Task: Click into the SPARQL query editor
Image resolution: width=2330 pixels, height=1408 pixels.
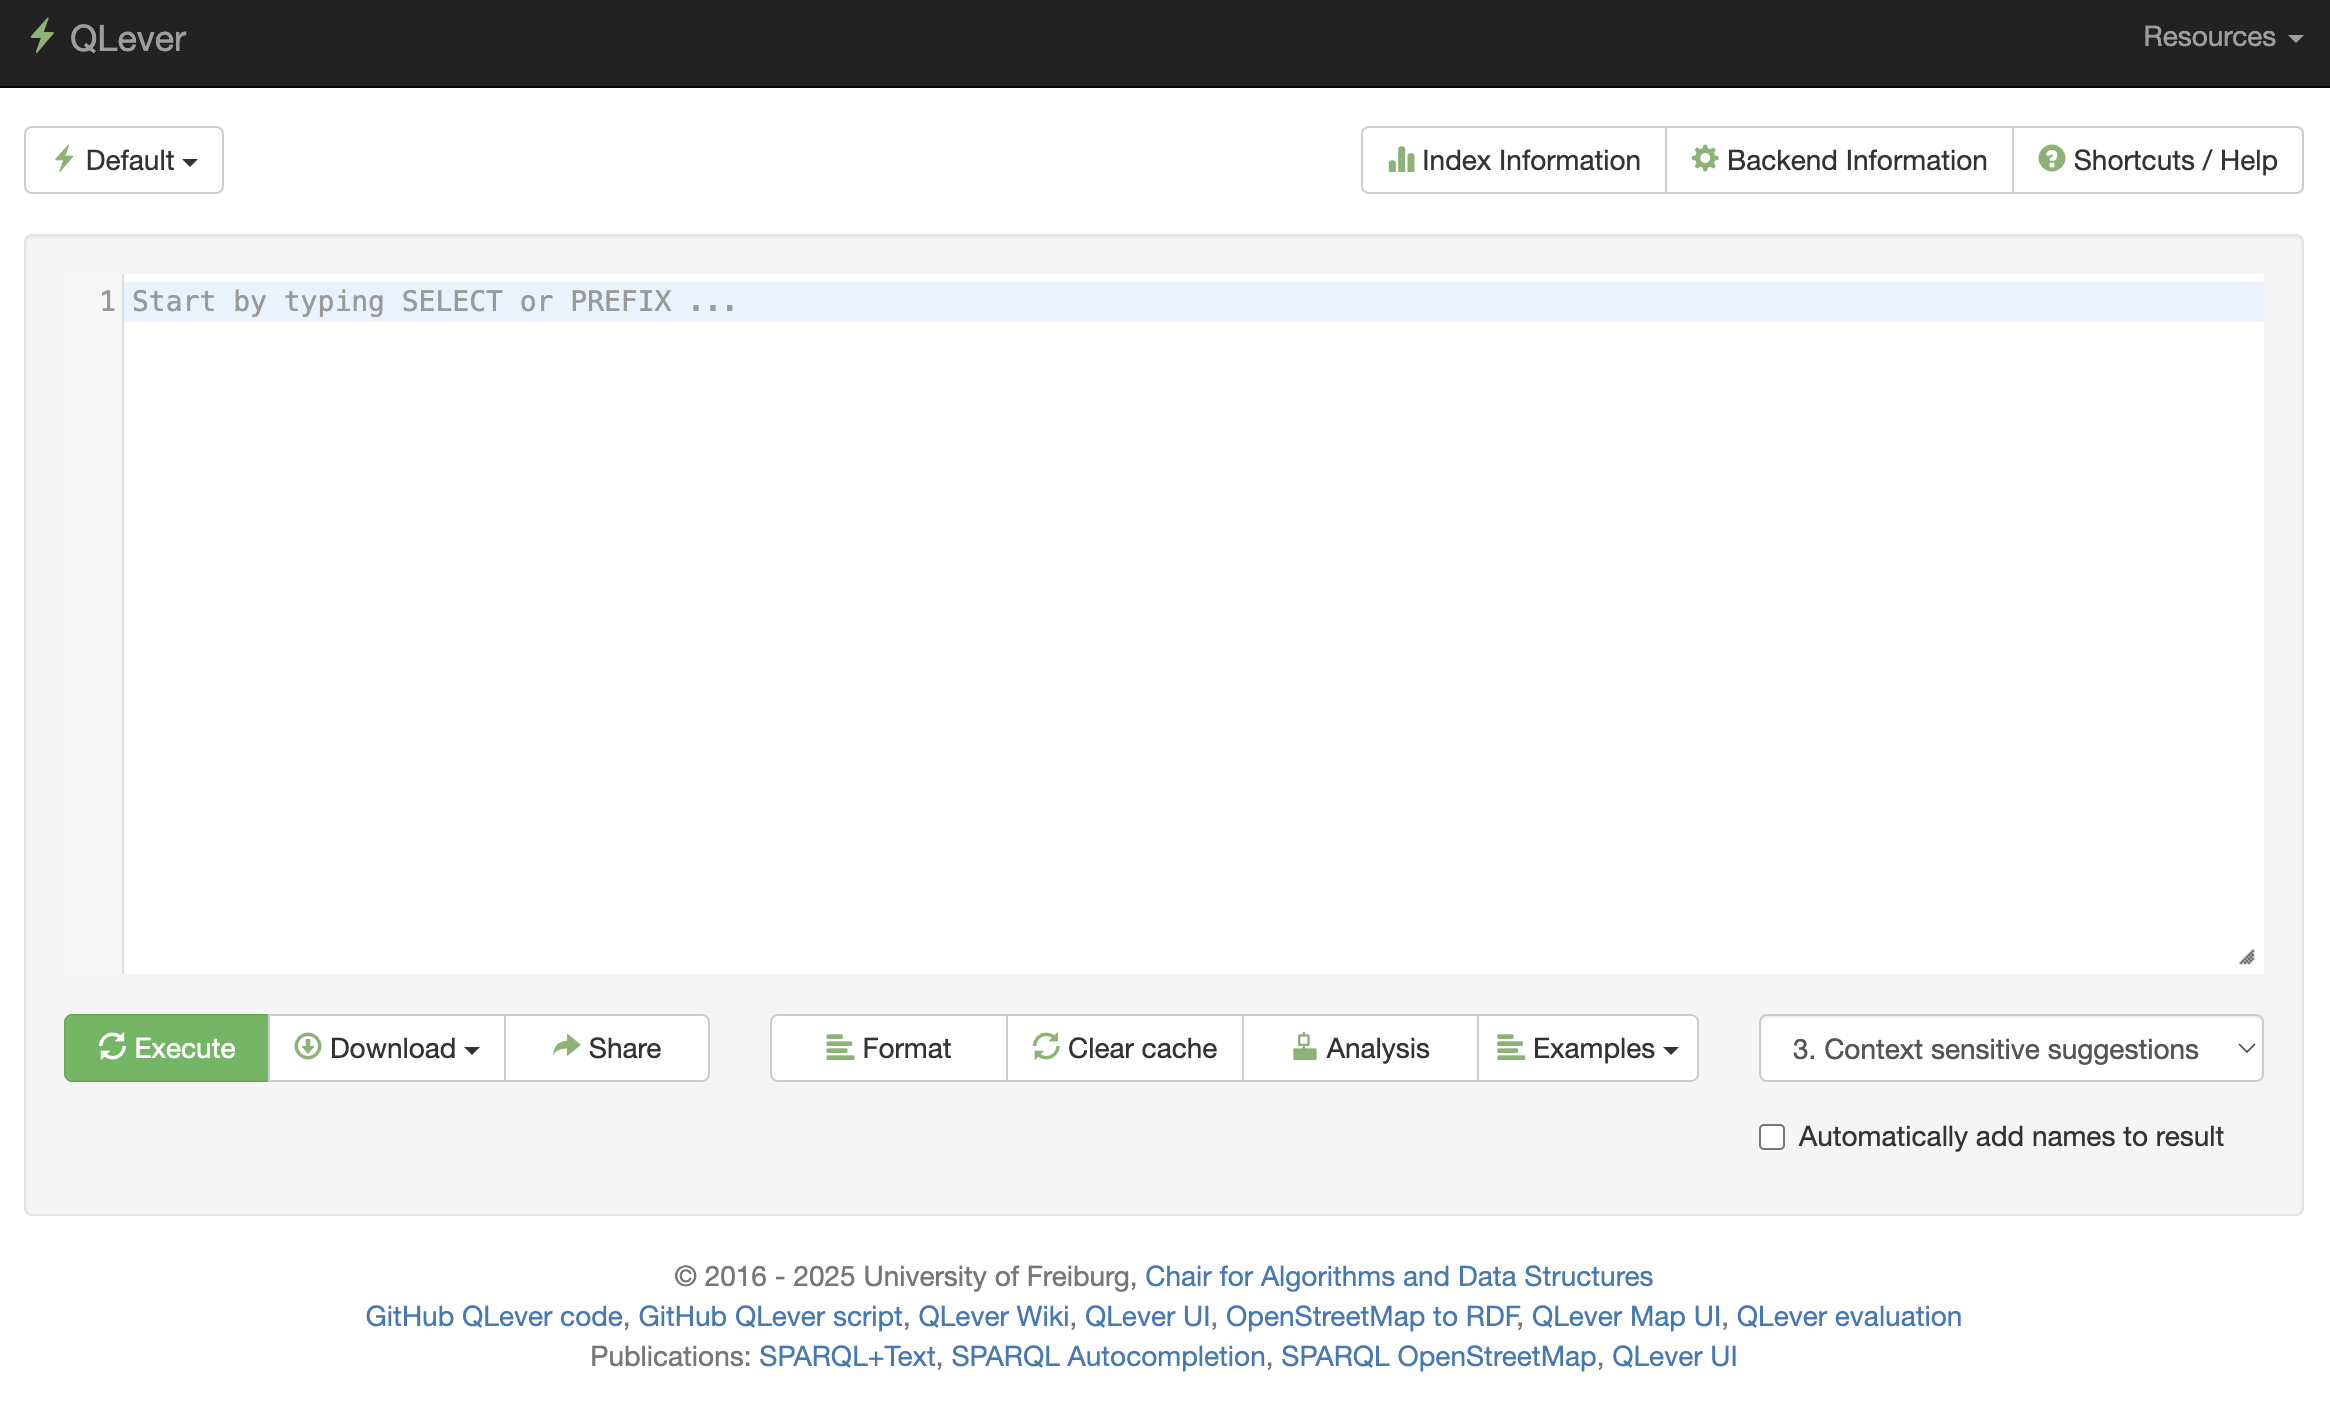Action: (1194, 623)
